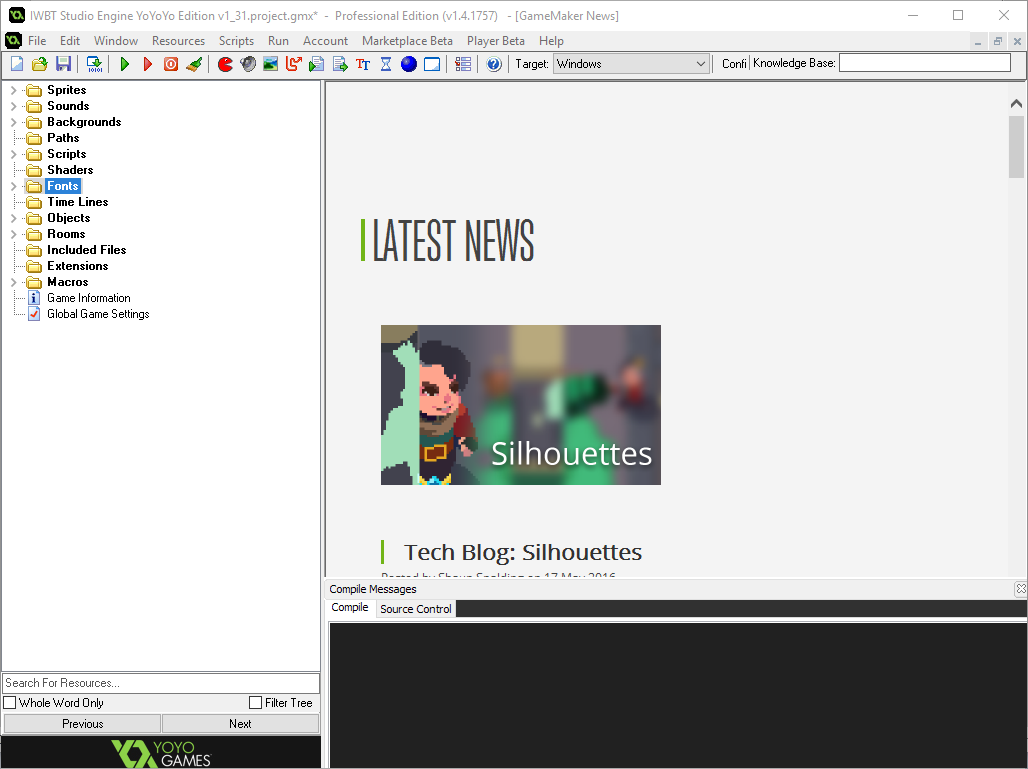Screen dimensions: 1028x769
Task: Expand the Sprites folder
Action: [x=13, y=90]
